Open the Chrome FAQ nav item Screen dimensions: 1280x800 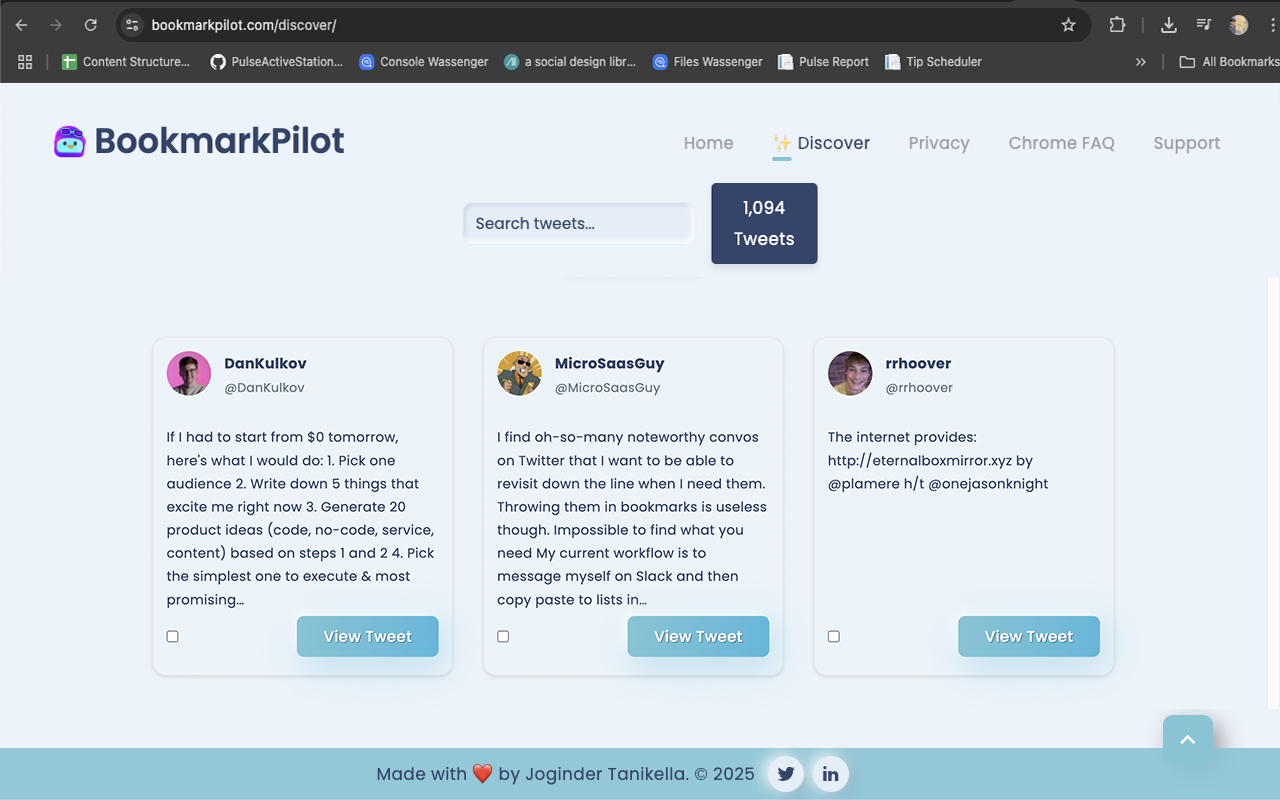1061,143
